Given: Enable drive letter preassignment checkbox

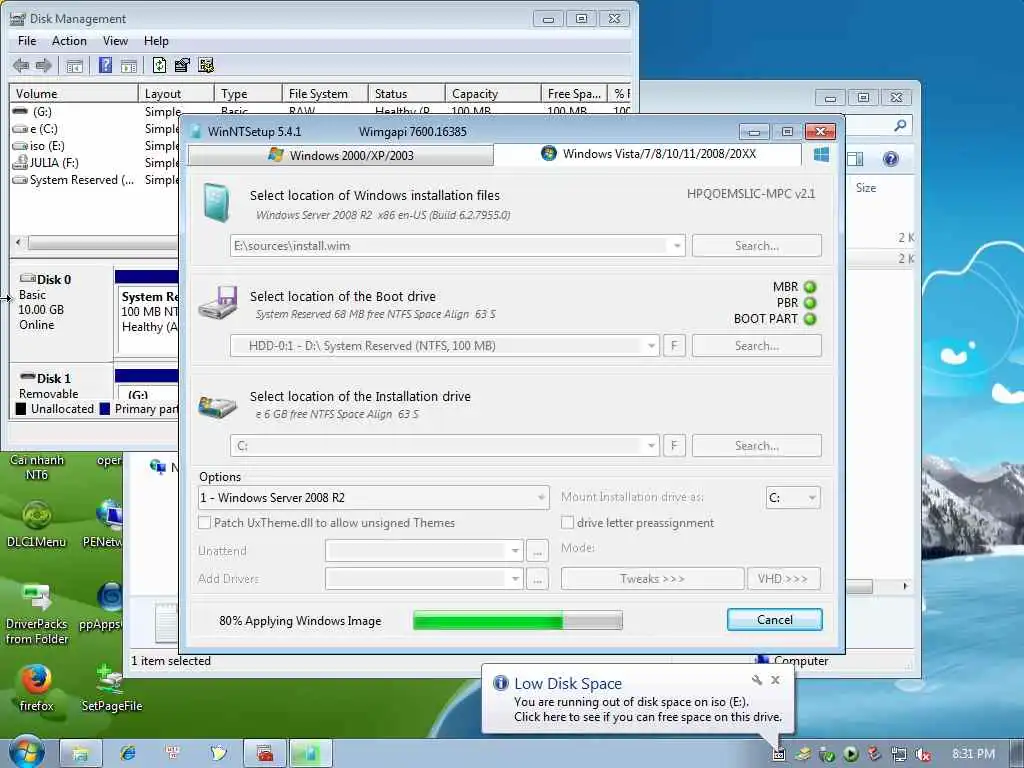Looking at the screenshot, I should click(x=568, y=522).
